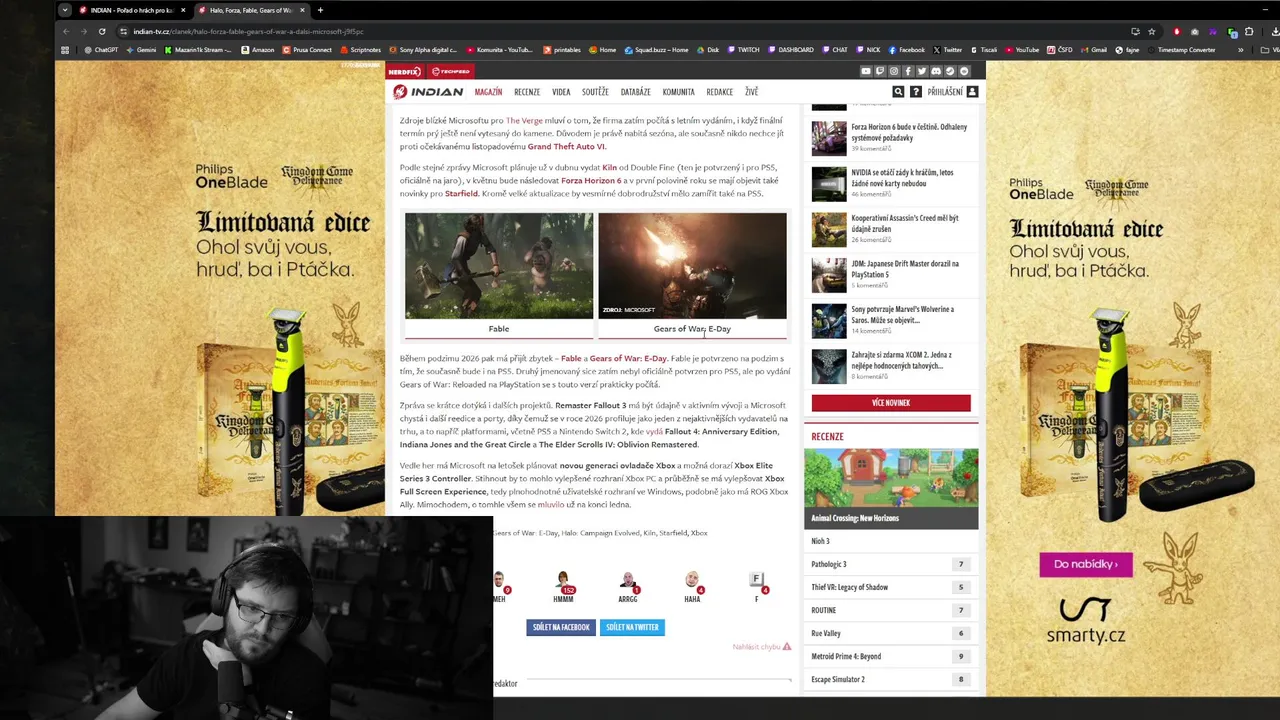This screenshot has width=1280, height=720.
Task: Follow The Verge link in article
Action: (x=524, y=120)
